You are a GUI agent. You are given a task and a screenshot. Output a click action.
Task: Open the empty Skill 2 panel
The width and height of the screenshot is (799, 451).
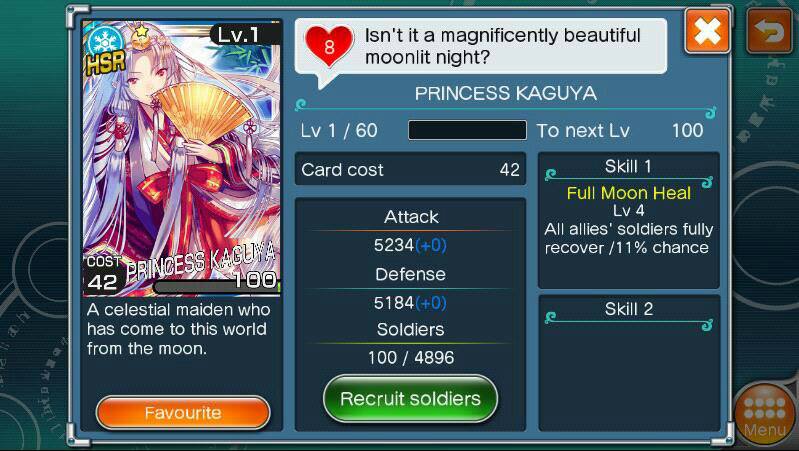(629, 363)
